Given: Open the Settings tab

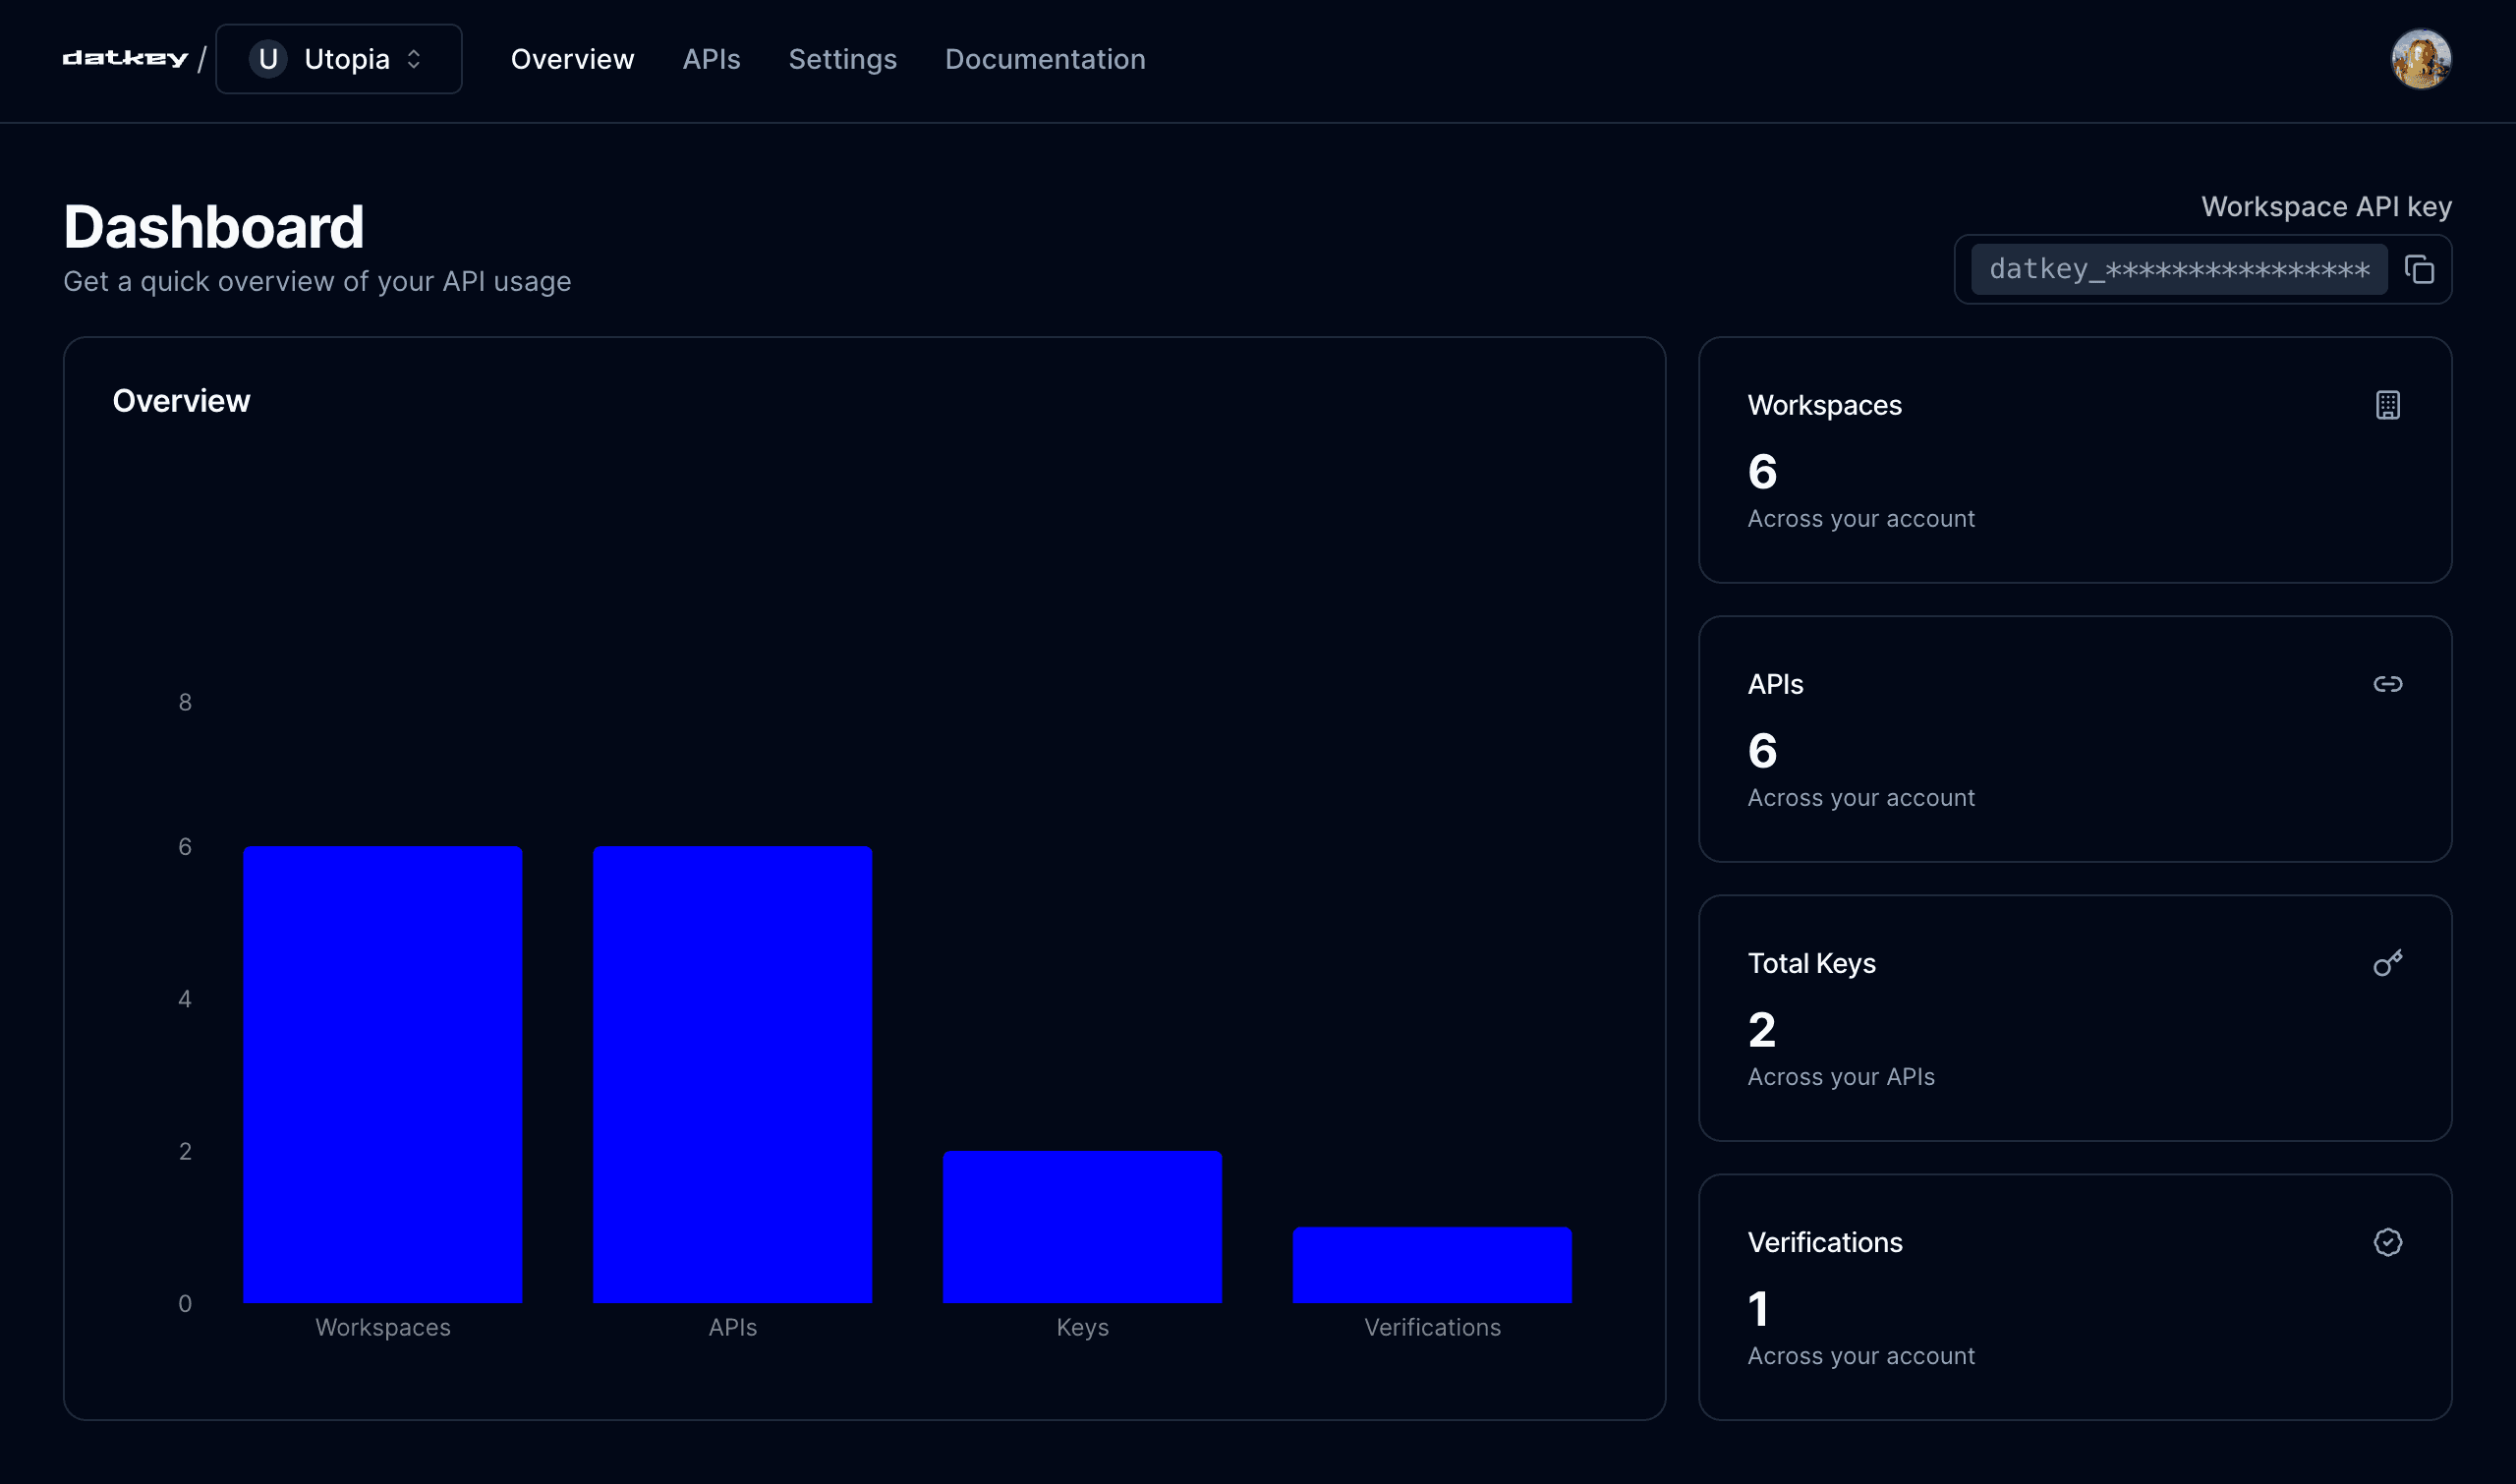Looking at the screenshot, I should (842, 60).
